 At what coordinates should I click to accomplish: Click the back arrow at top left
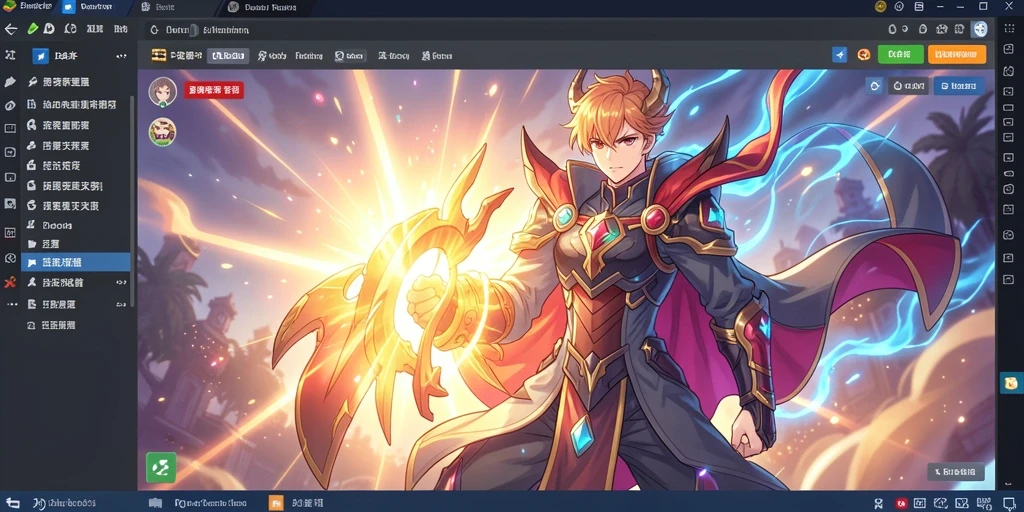[x=10, y=29]
